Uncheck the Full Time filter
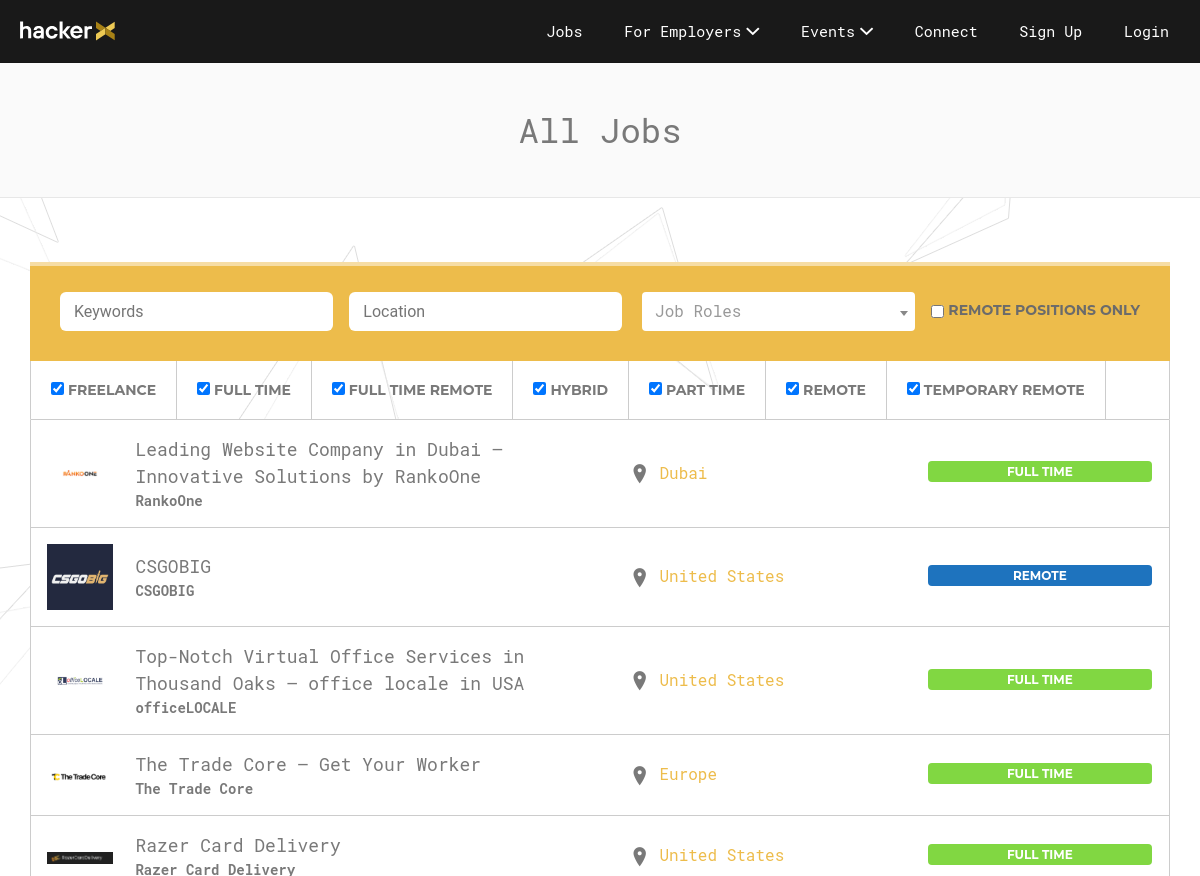Viewport: 1200px width, 876px height. click(x=203, y=389)
